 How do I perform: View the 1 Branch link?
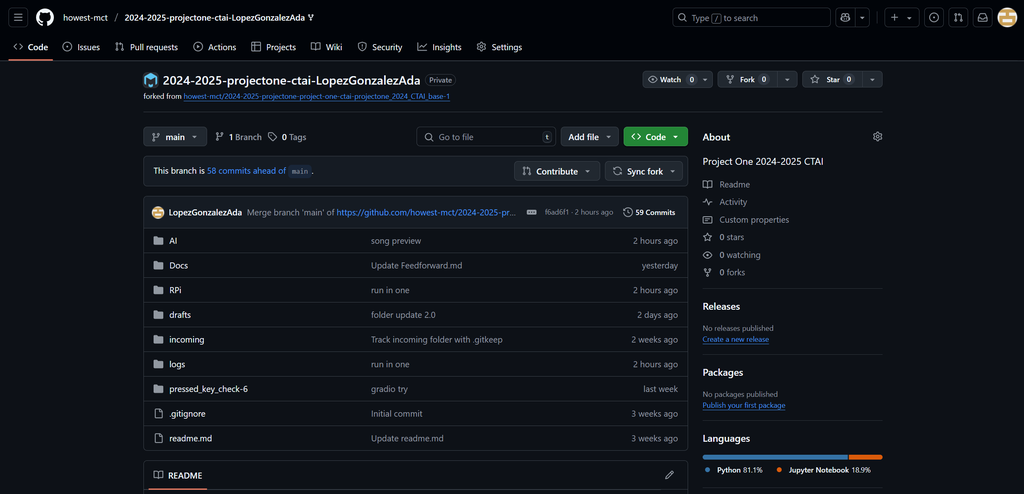tap(238, 137)
